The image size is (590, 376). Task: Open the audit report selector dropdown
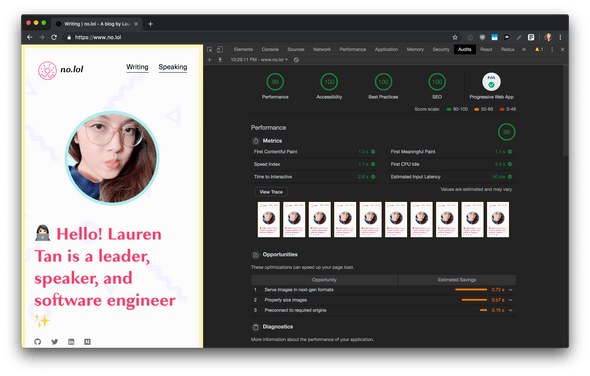tap(259, 59)
